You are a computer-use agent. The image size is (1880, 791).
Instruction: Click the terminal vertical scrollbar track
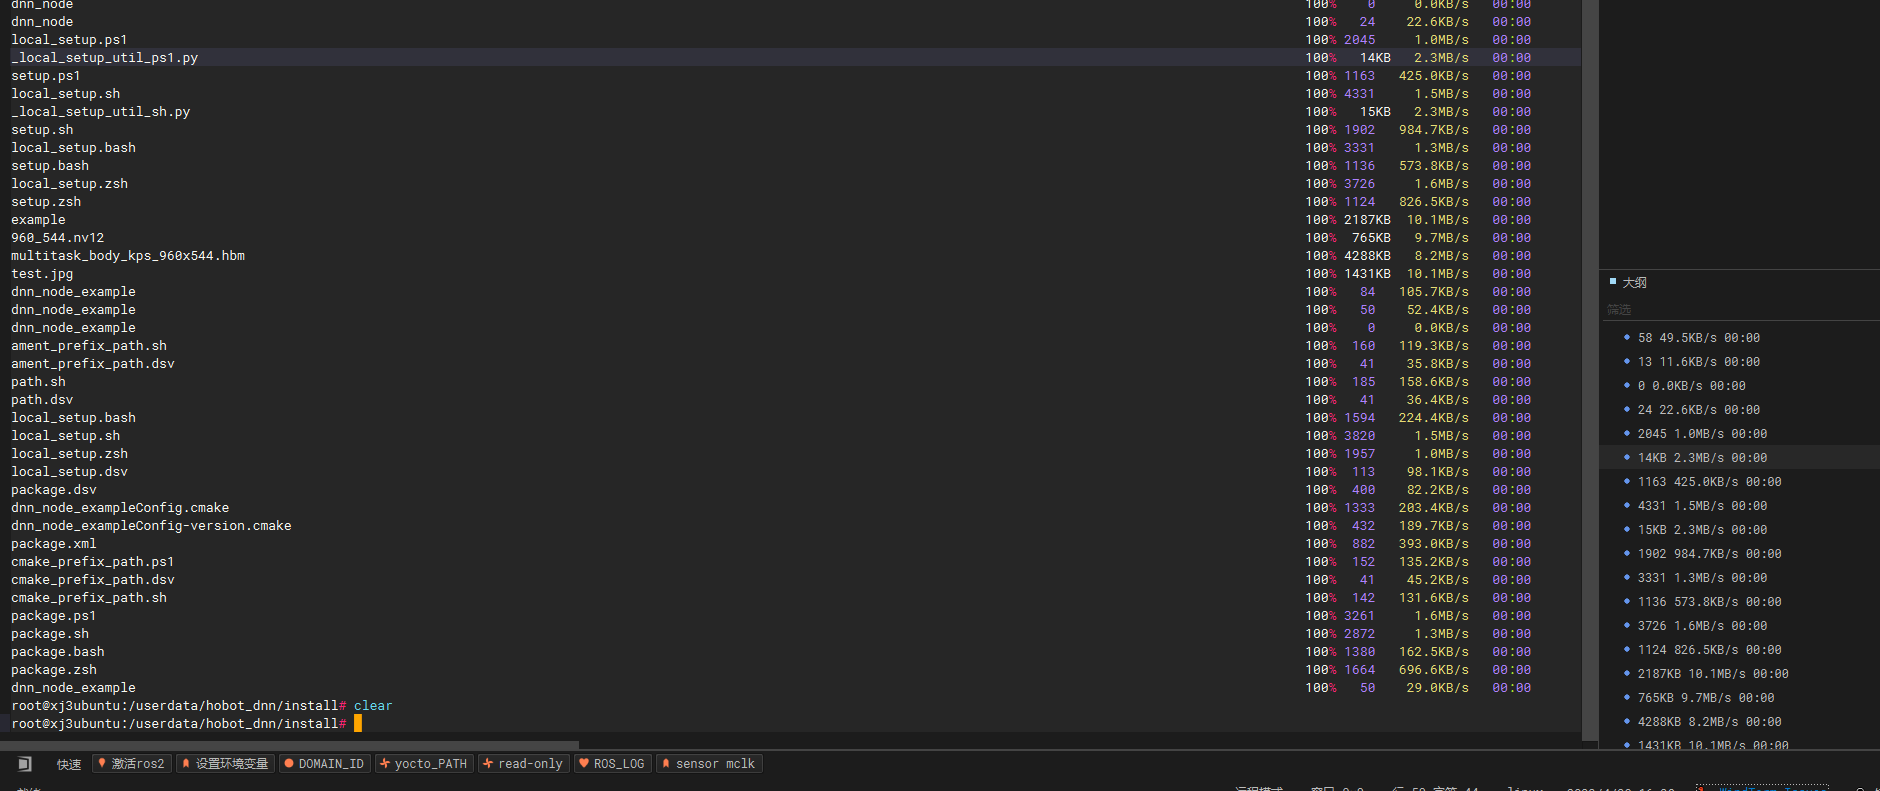pyautogui.click(x=1590, y=370)
